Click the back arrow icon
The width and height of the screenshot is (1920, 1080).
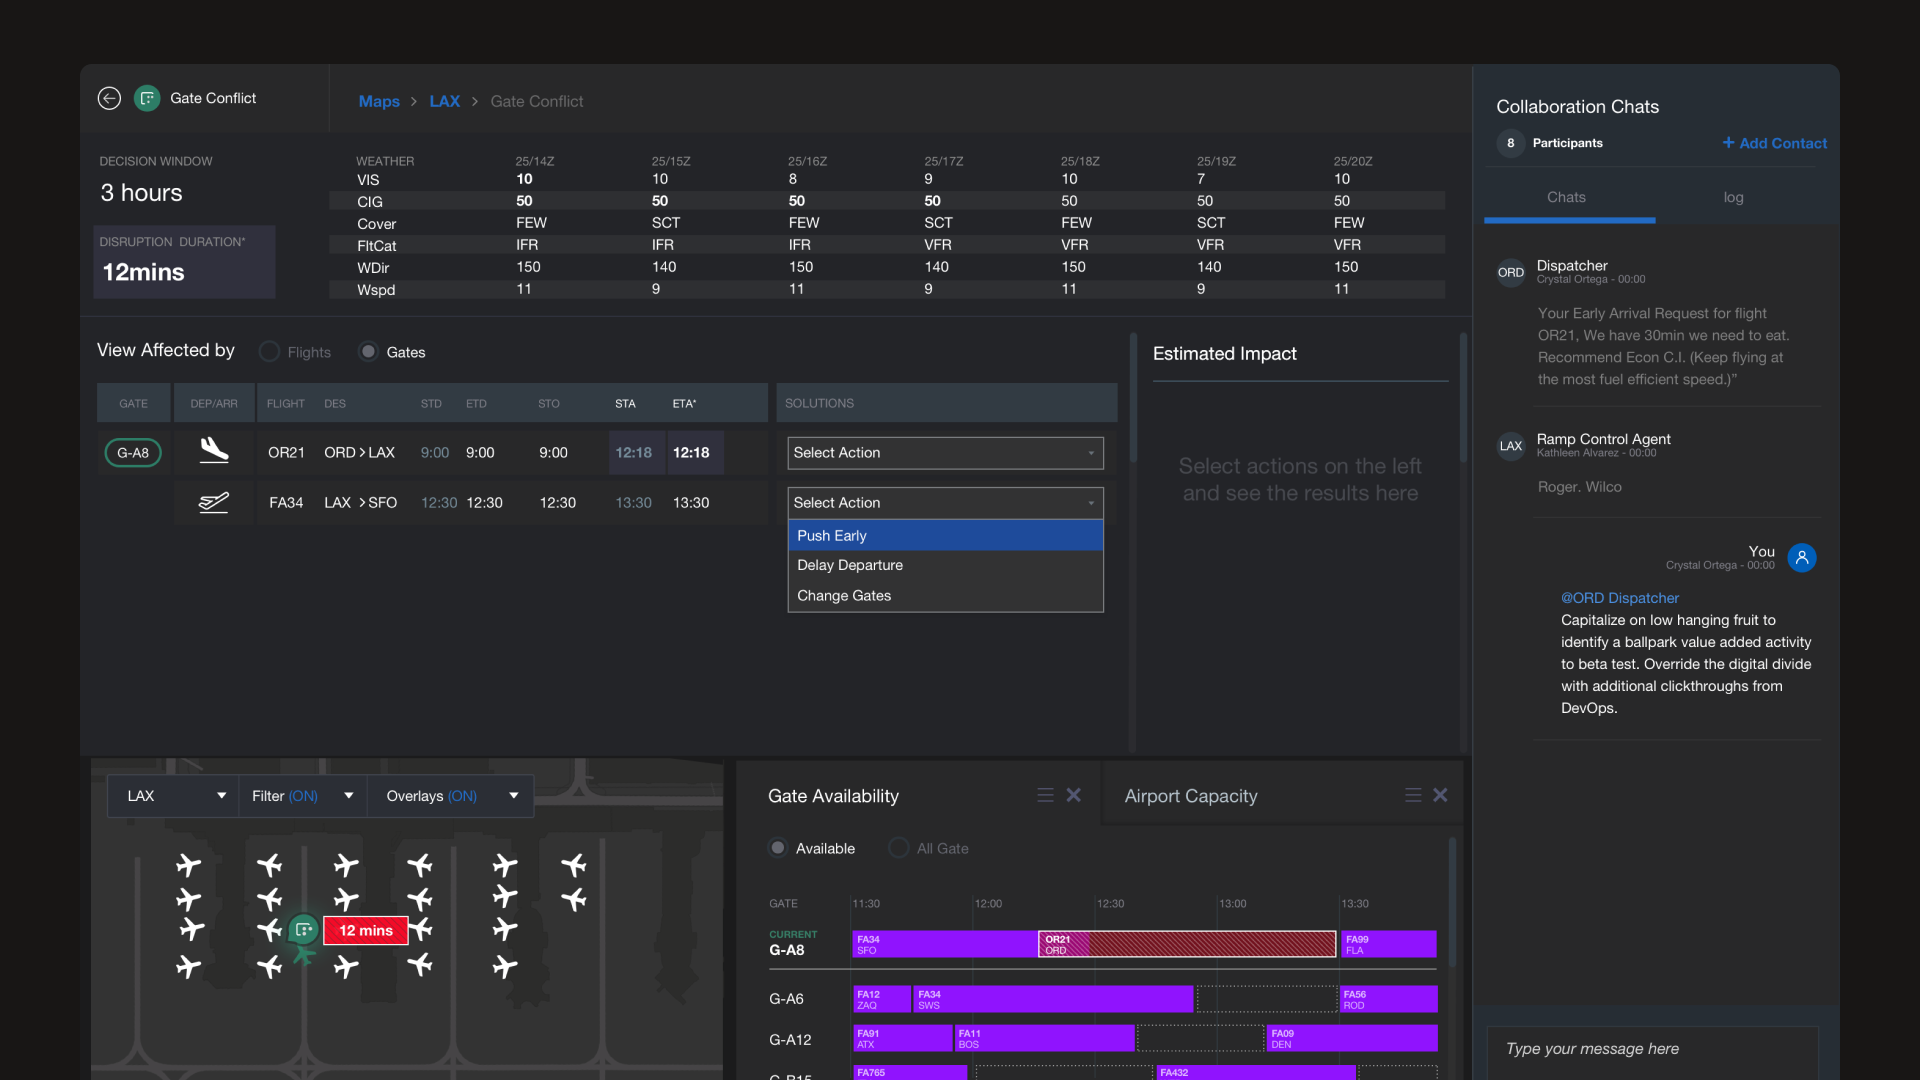[x=109, y=98]
